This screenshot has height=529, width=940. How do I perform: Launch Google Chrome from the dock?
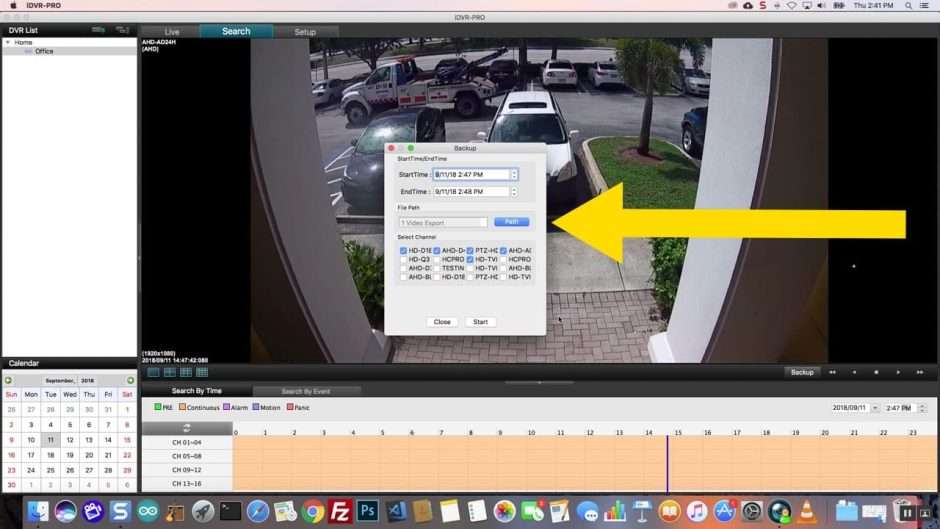pyautogui.click(x=312, y=512)
